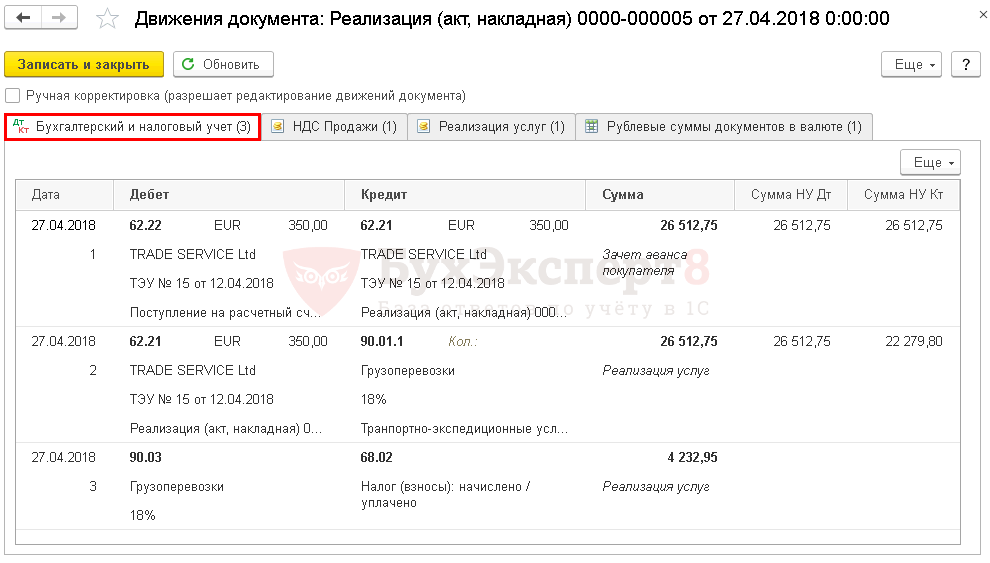Switch to Реализация услуг tab

(491, 127)
